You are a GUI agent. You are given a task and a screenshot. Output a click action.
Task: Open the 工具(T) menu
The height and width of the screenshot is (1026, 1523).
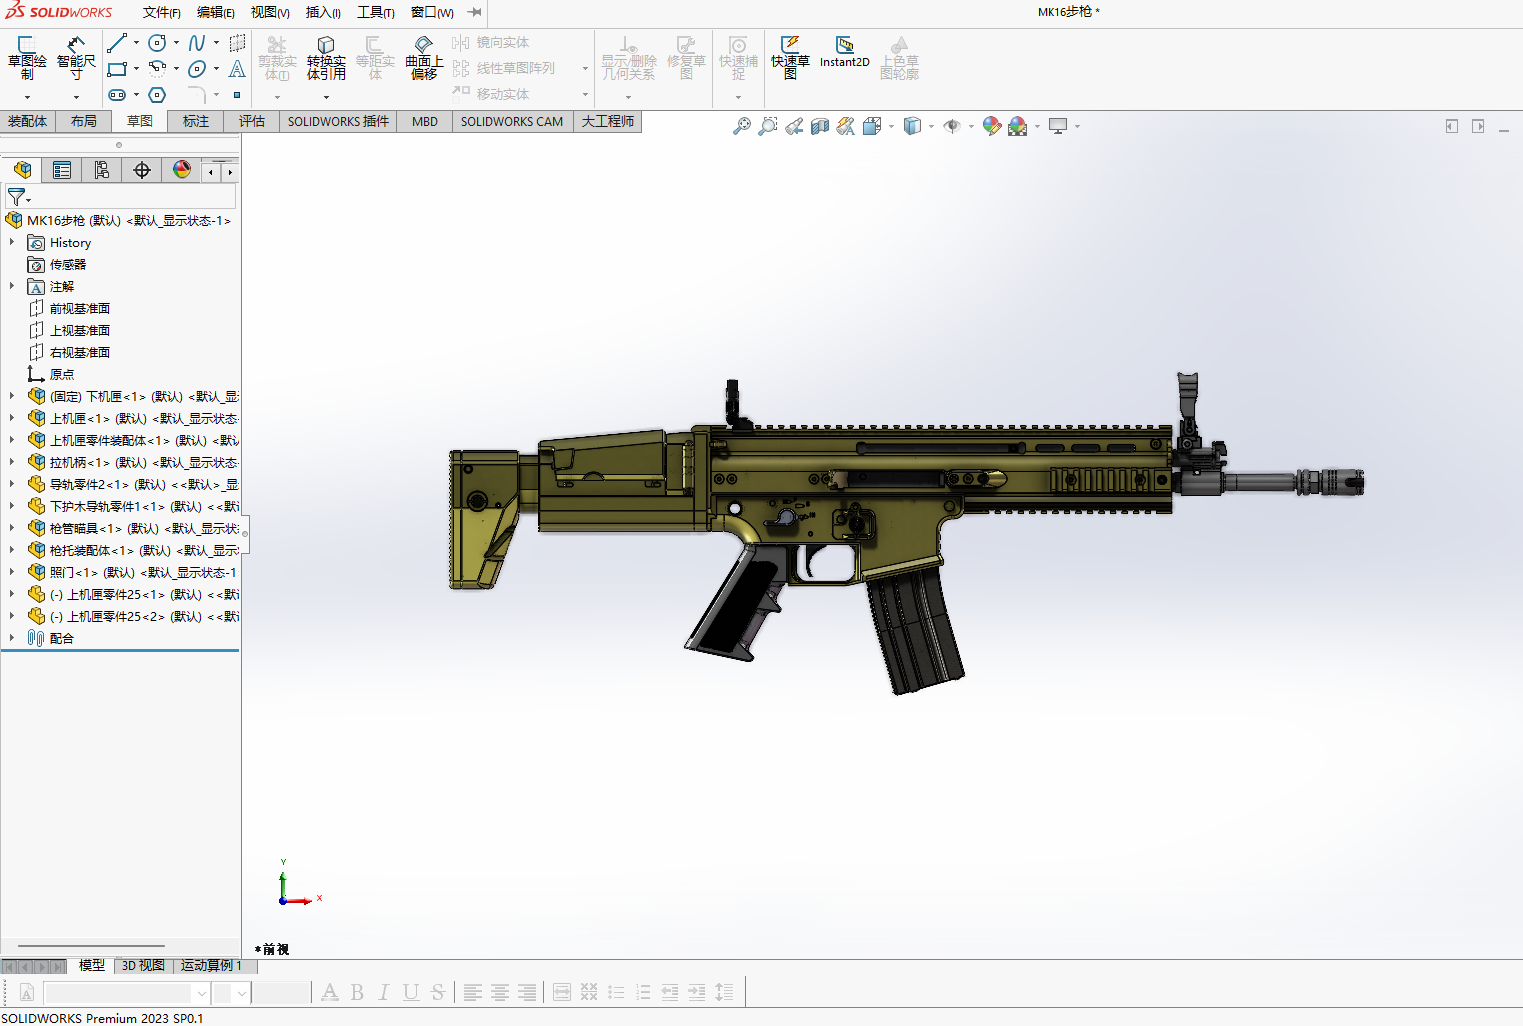(x=376, y=12)
